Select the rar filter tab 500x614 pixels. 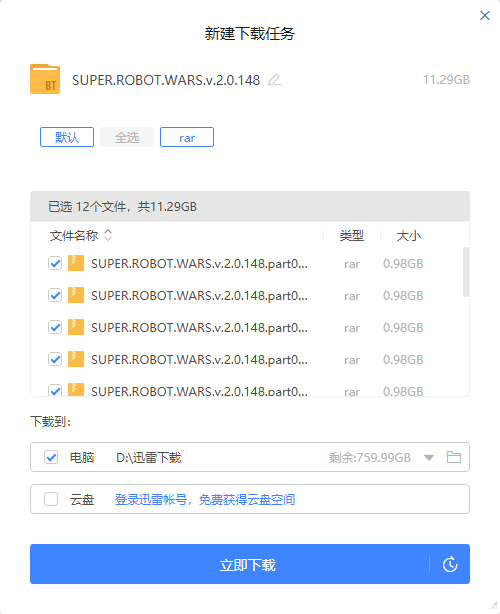coord(187,137)
